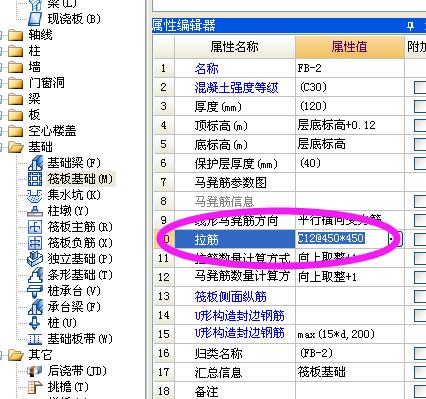
Task: Open the 轴线 folder
Action: [15, 35]
